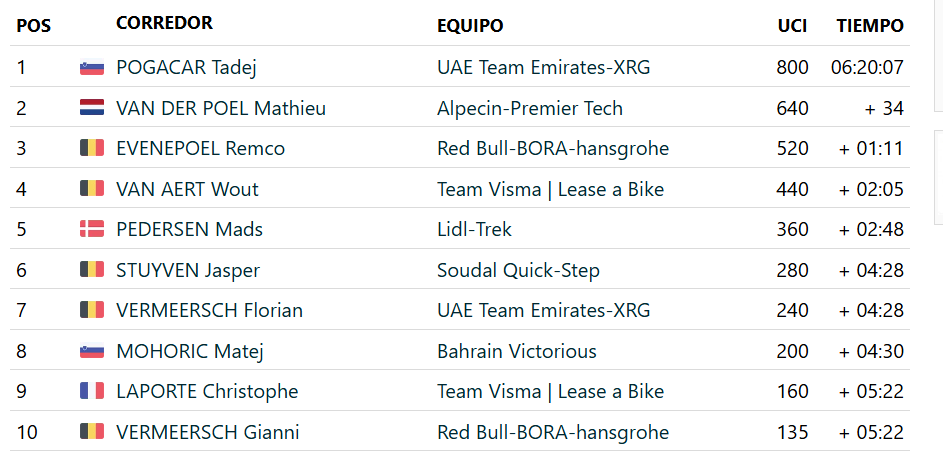
Task: Click the POS column header
Action: tap(33, 26)
